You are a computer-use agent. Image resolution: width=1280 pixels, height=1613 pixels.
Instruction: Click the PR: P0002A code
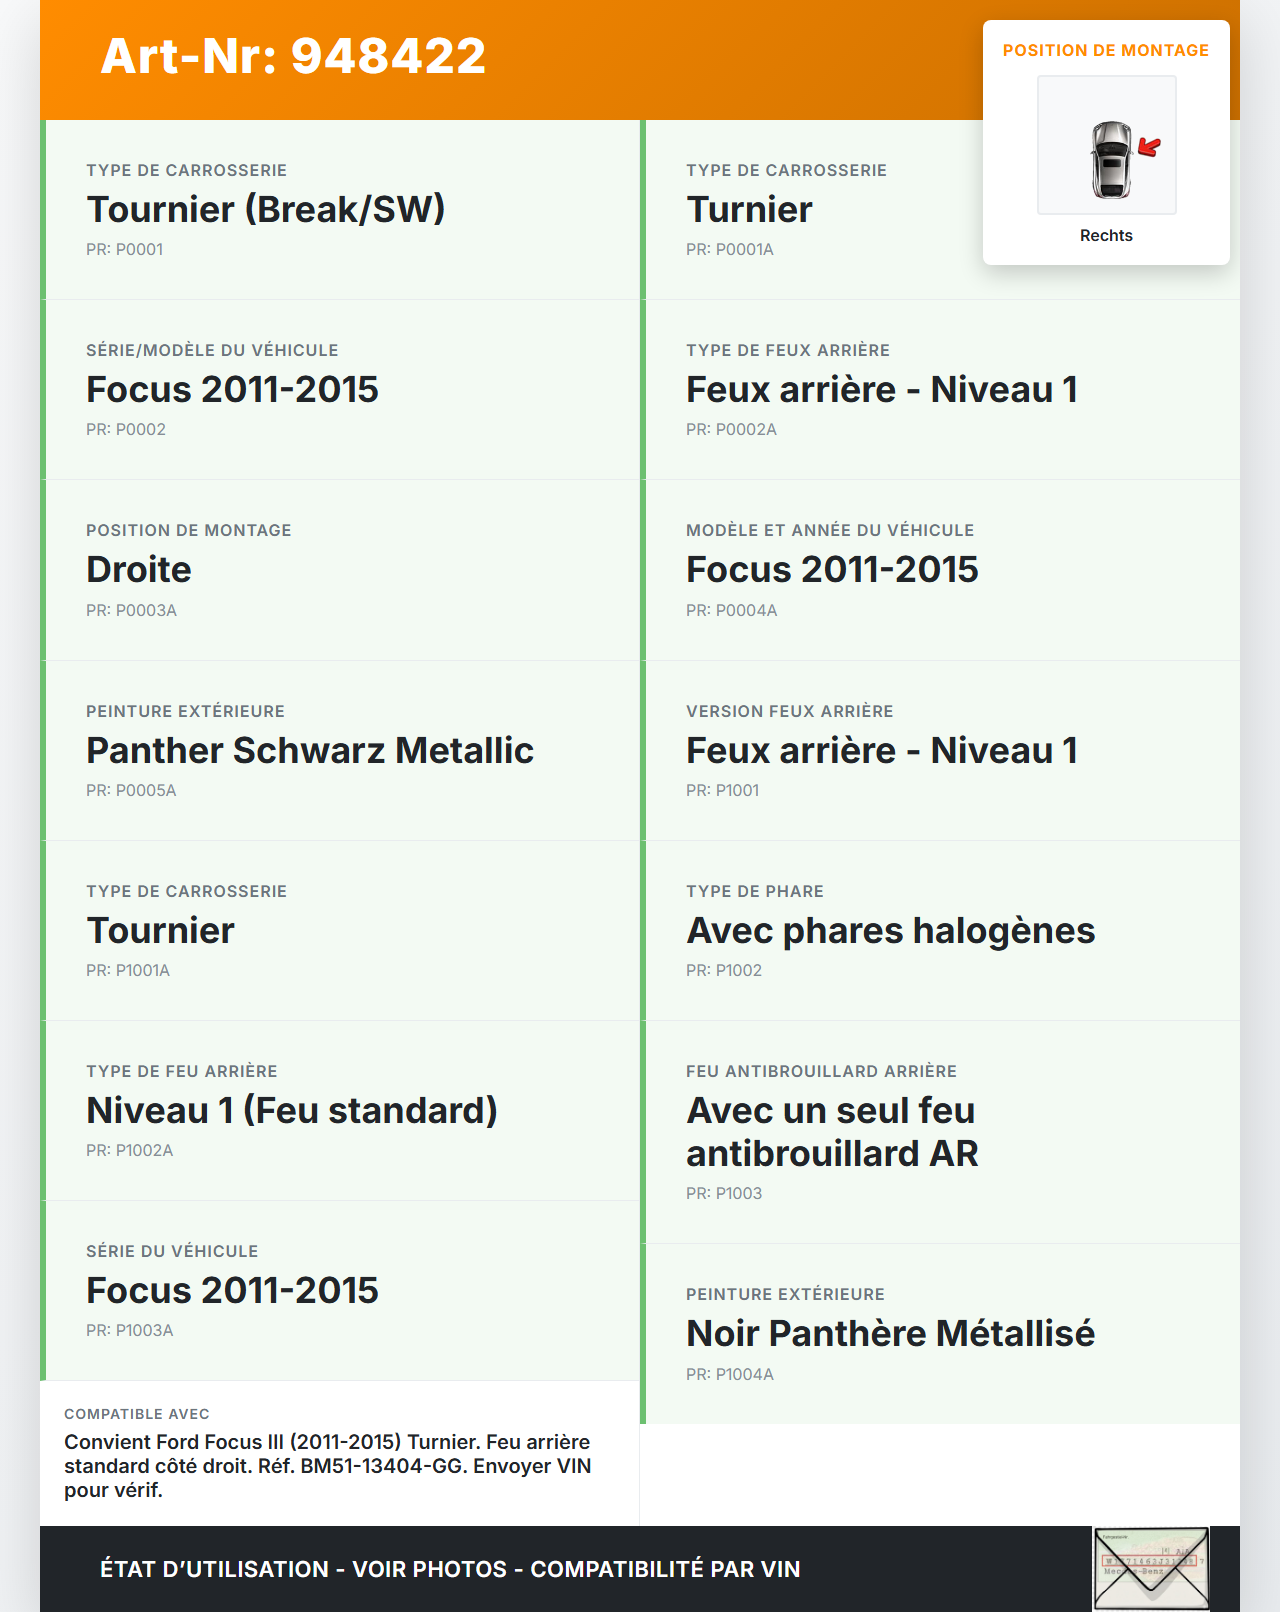pos(731,430)
